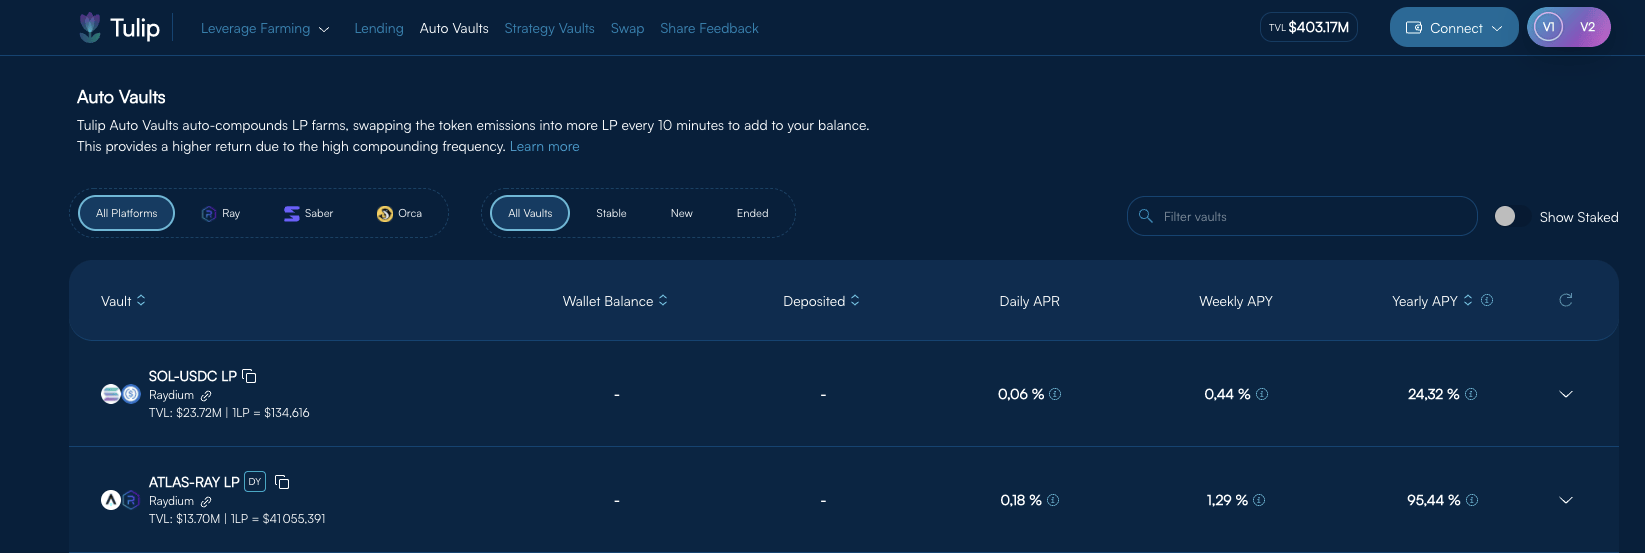This screenshot has height=553, width=1645.
Task: Select the Stable vaults filter
Action: (x=611, y=213)
